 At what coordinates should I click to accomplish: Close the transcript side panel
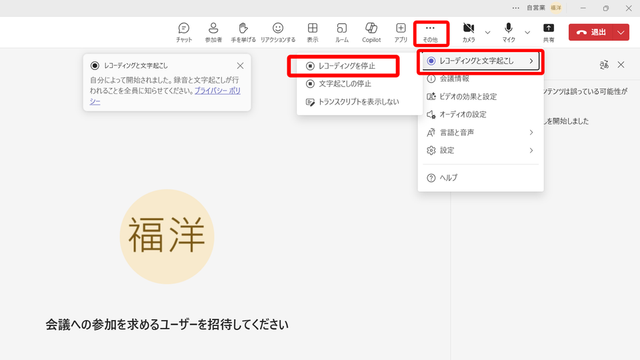(x=621, y=64)
